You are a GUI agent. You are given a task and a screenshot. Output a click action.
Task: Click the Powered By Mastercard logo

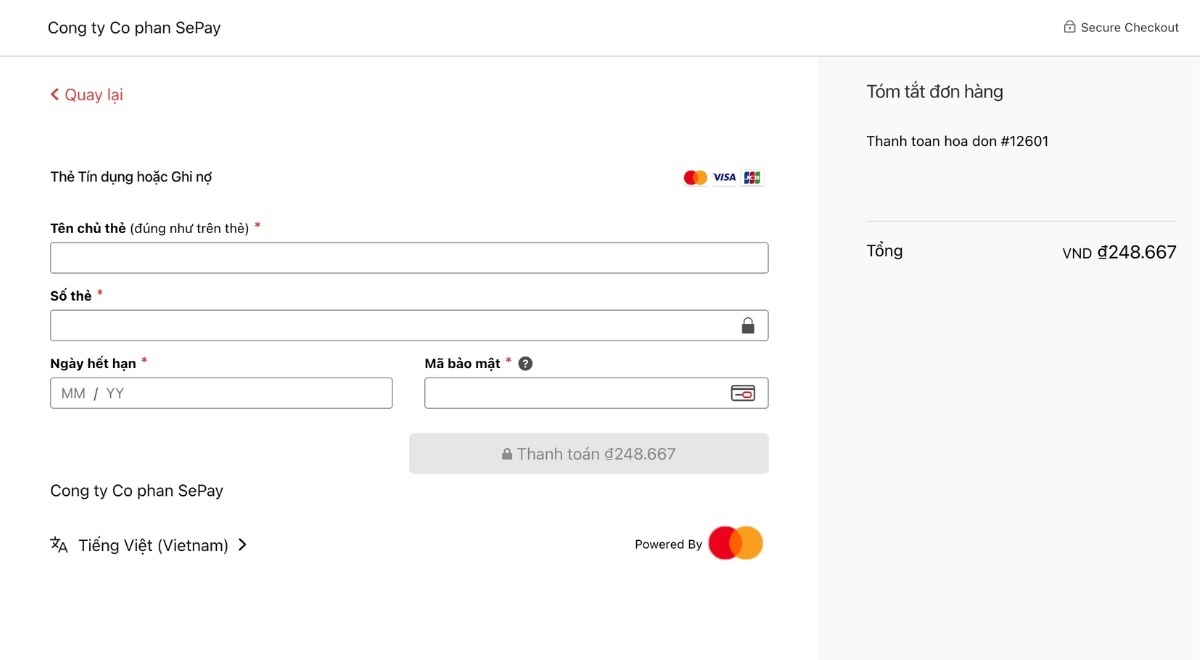click(x=735, y=542)
